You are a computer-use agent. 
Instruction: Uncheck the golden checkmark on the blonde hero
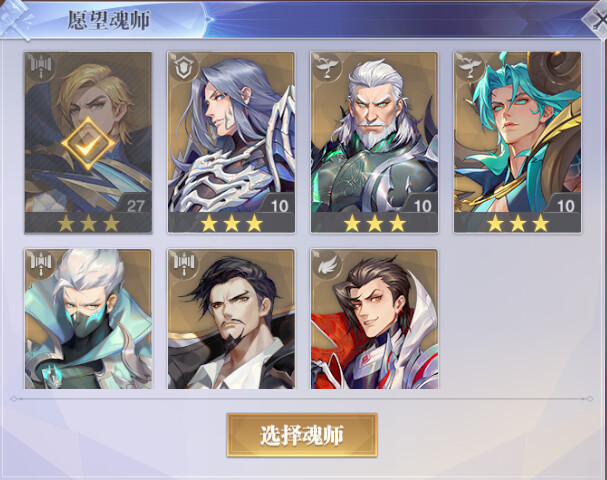(87, 144)
